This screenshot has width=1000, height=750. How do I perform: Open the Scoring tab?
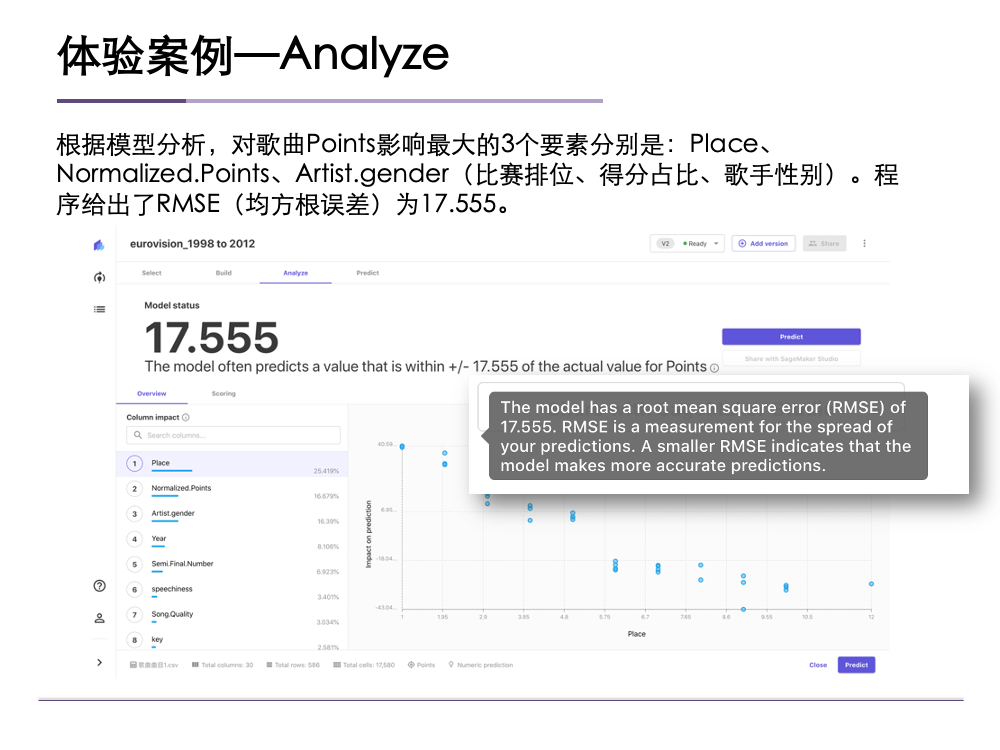pos(224,393)
